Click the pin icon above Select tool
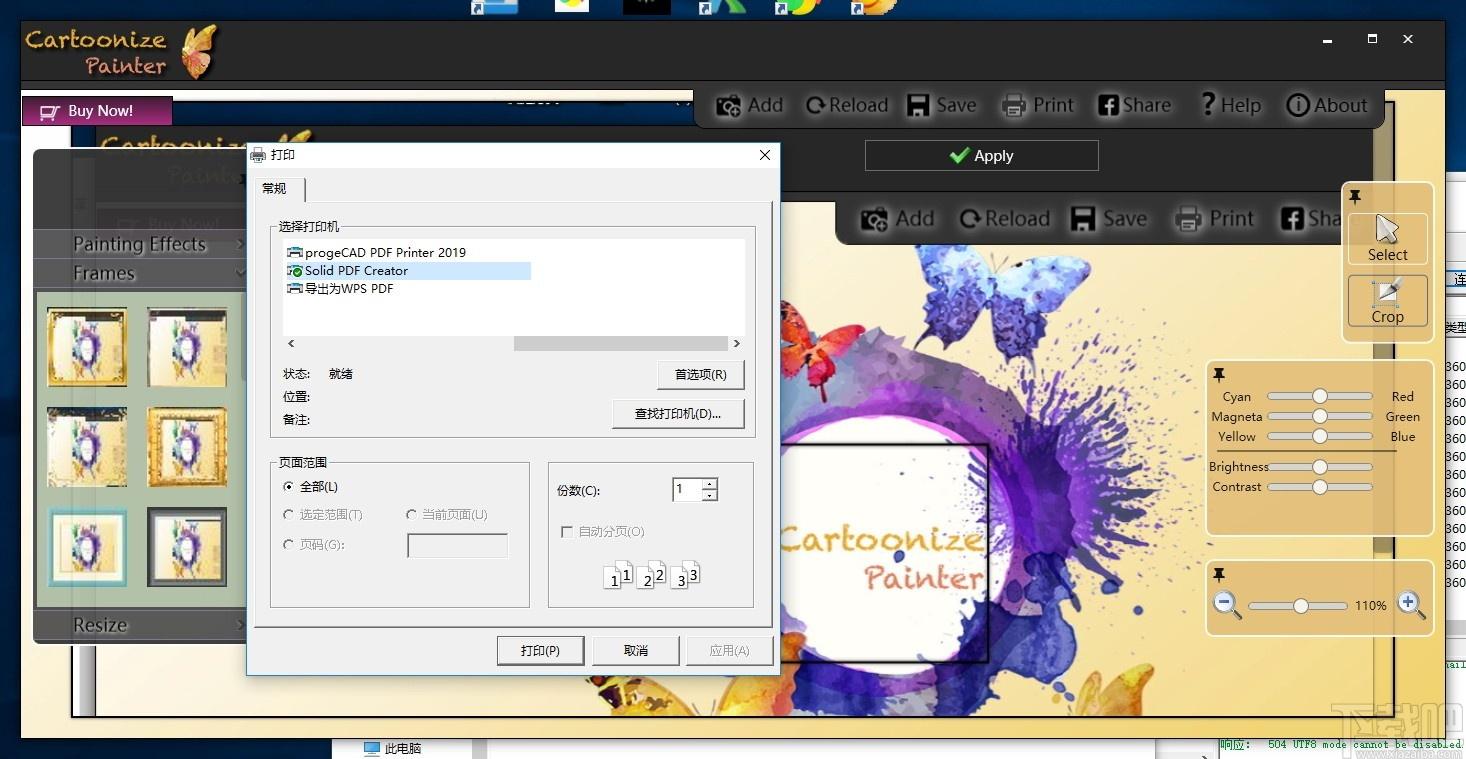The width and height of the screenshot is (1466, 759). tap(1355, 196)
